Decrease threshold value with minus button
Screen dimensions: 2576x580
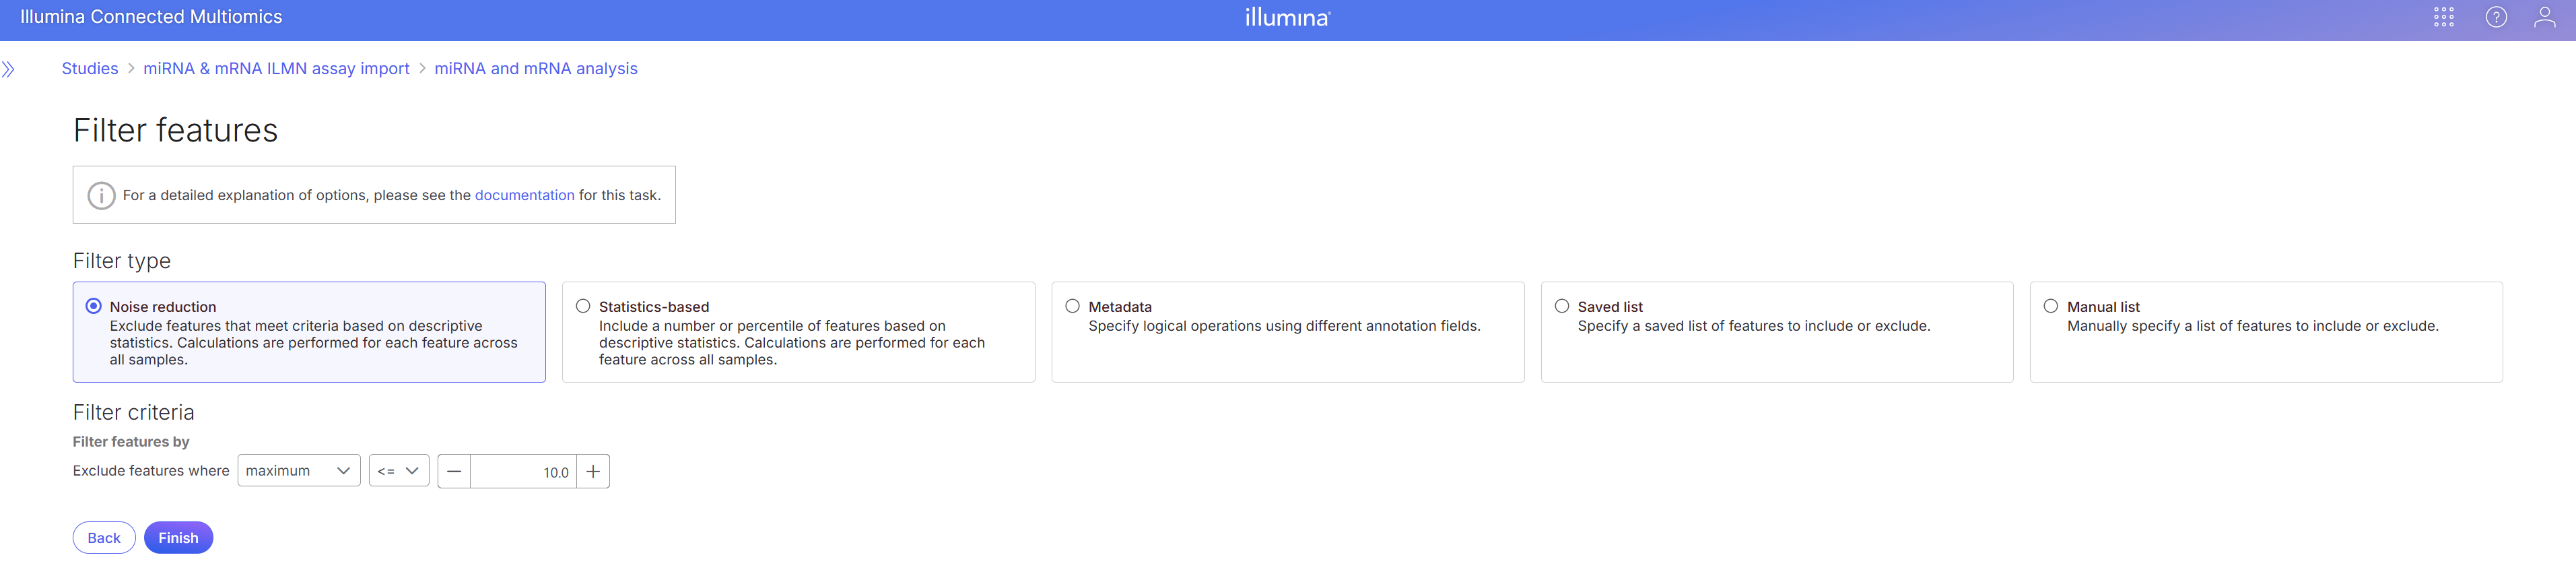click(454, 471)
